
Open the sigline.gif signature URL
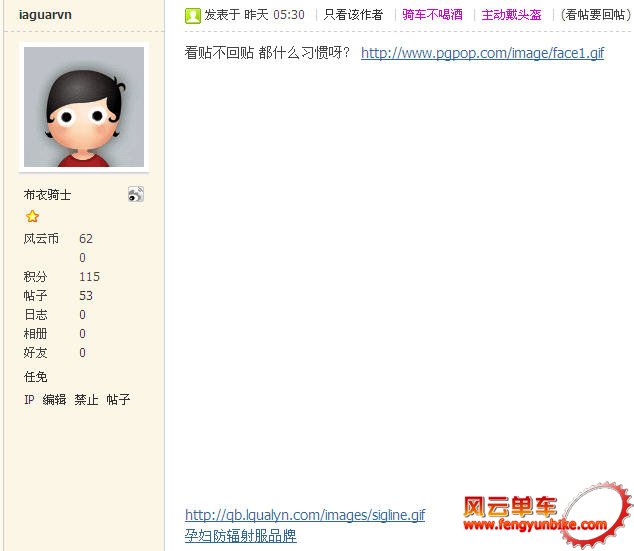(x=305, y=515)
